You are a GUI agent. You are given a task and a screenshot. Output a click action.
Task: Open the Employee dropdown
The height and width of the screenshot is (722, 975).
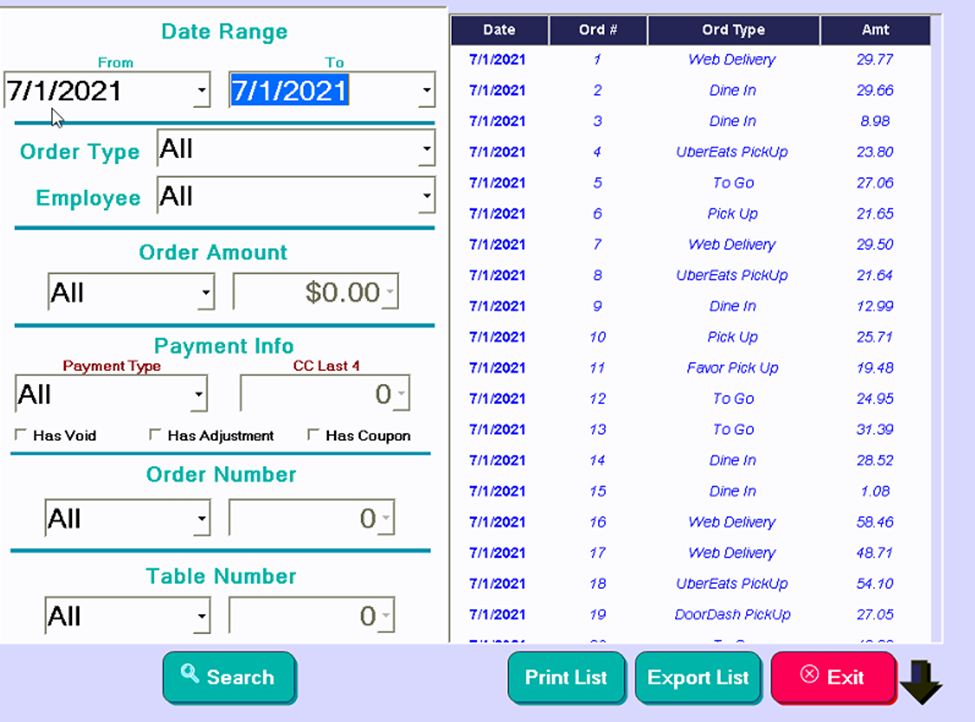click(x=428, y=195)
